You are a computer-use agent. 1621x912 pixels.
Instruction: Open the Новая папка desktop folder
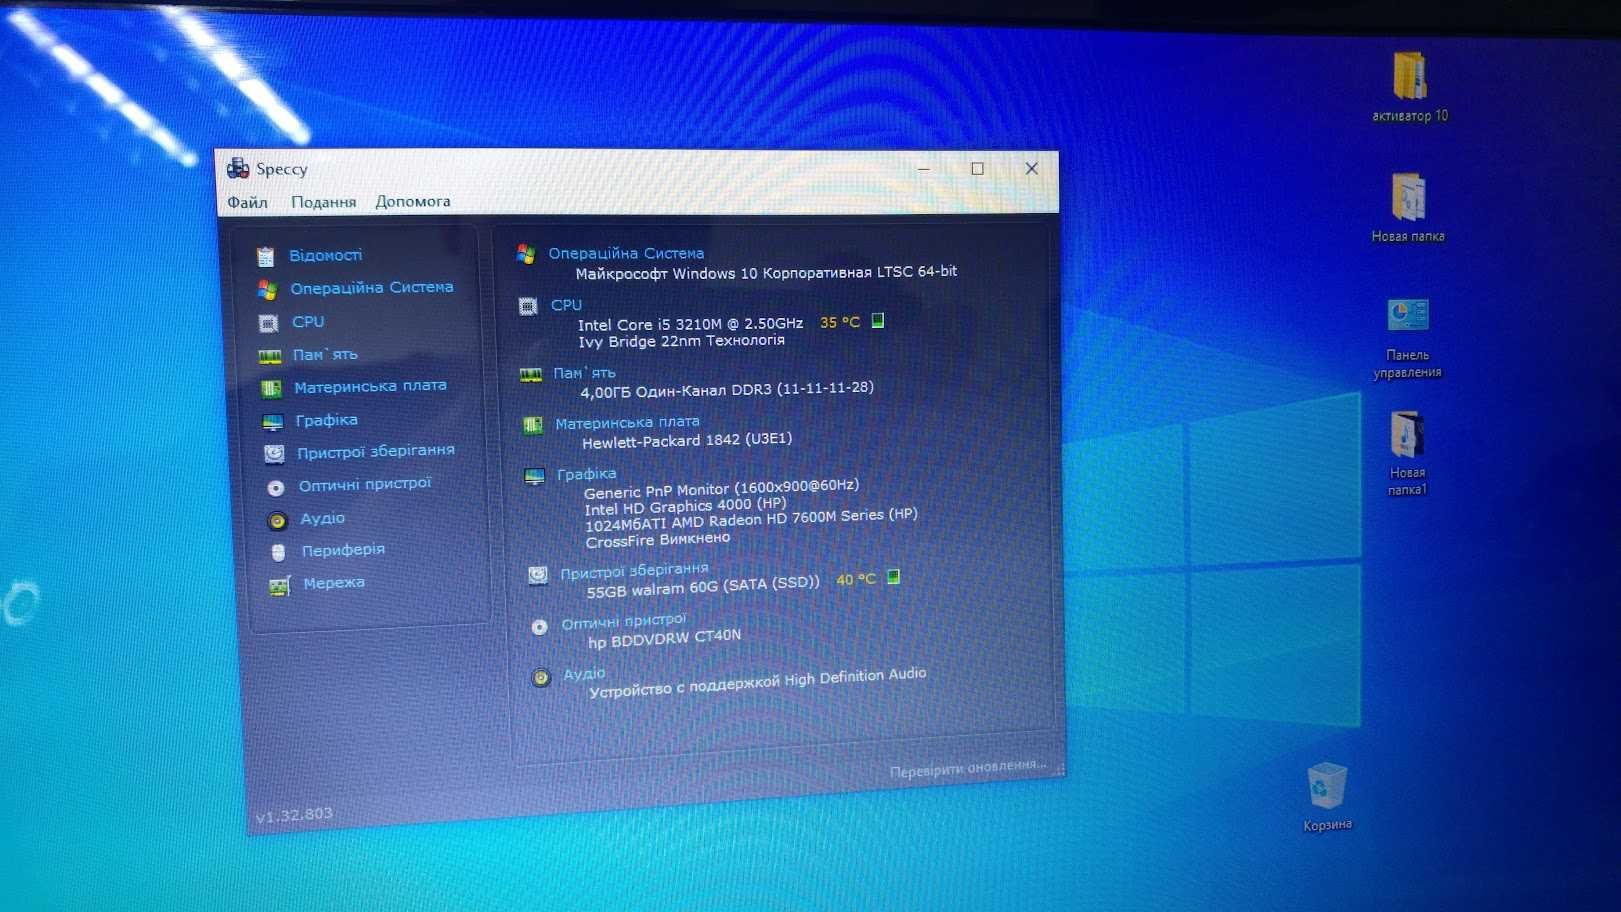tap(1408, 207)
